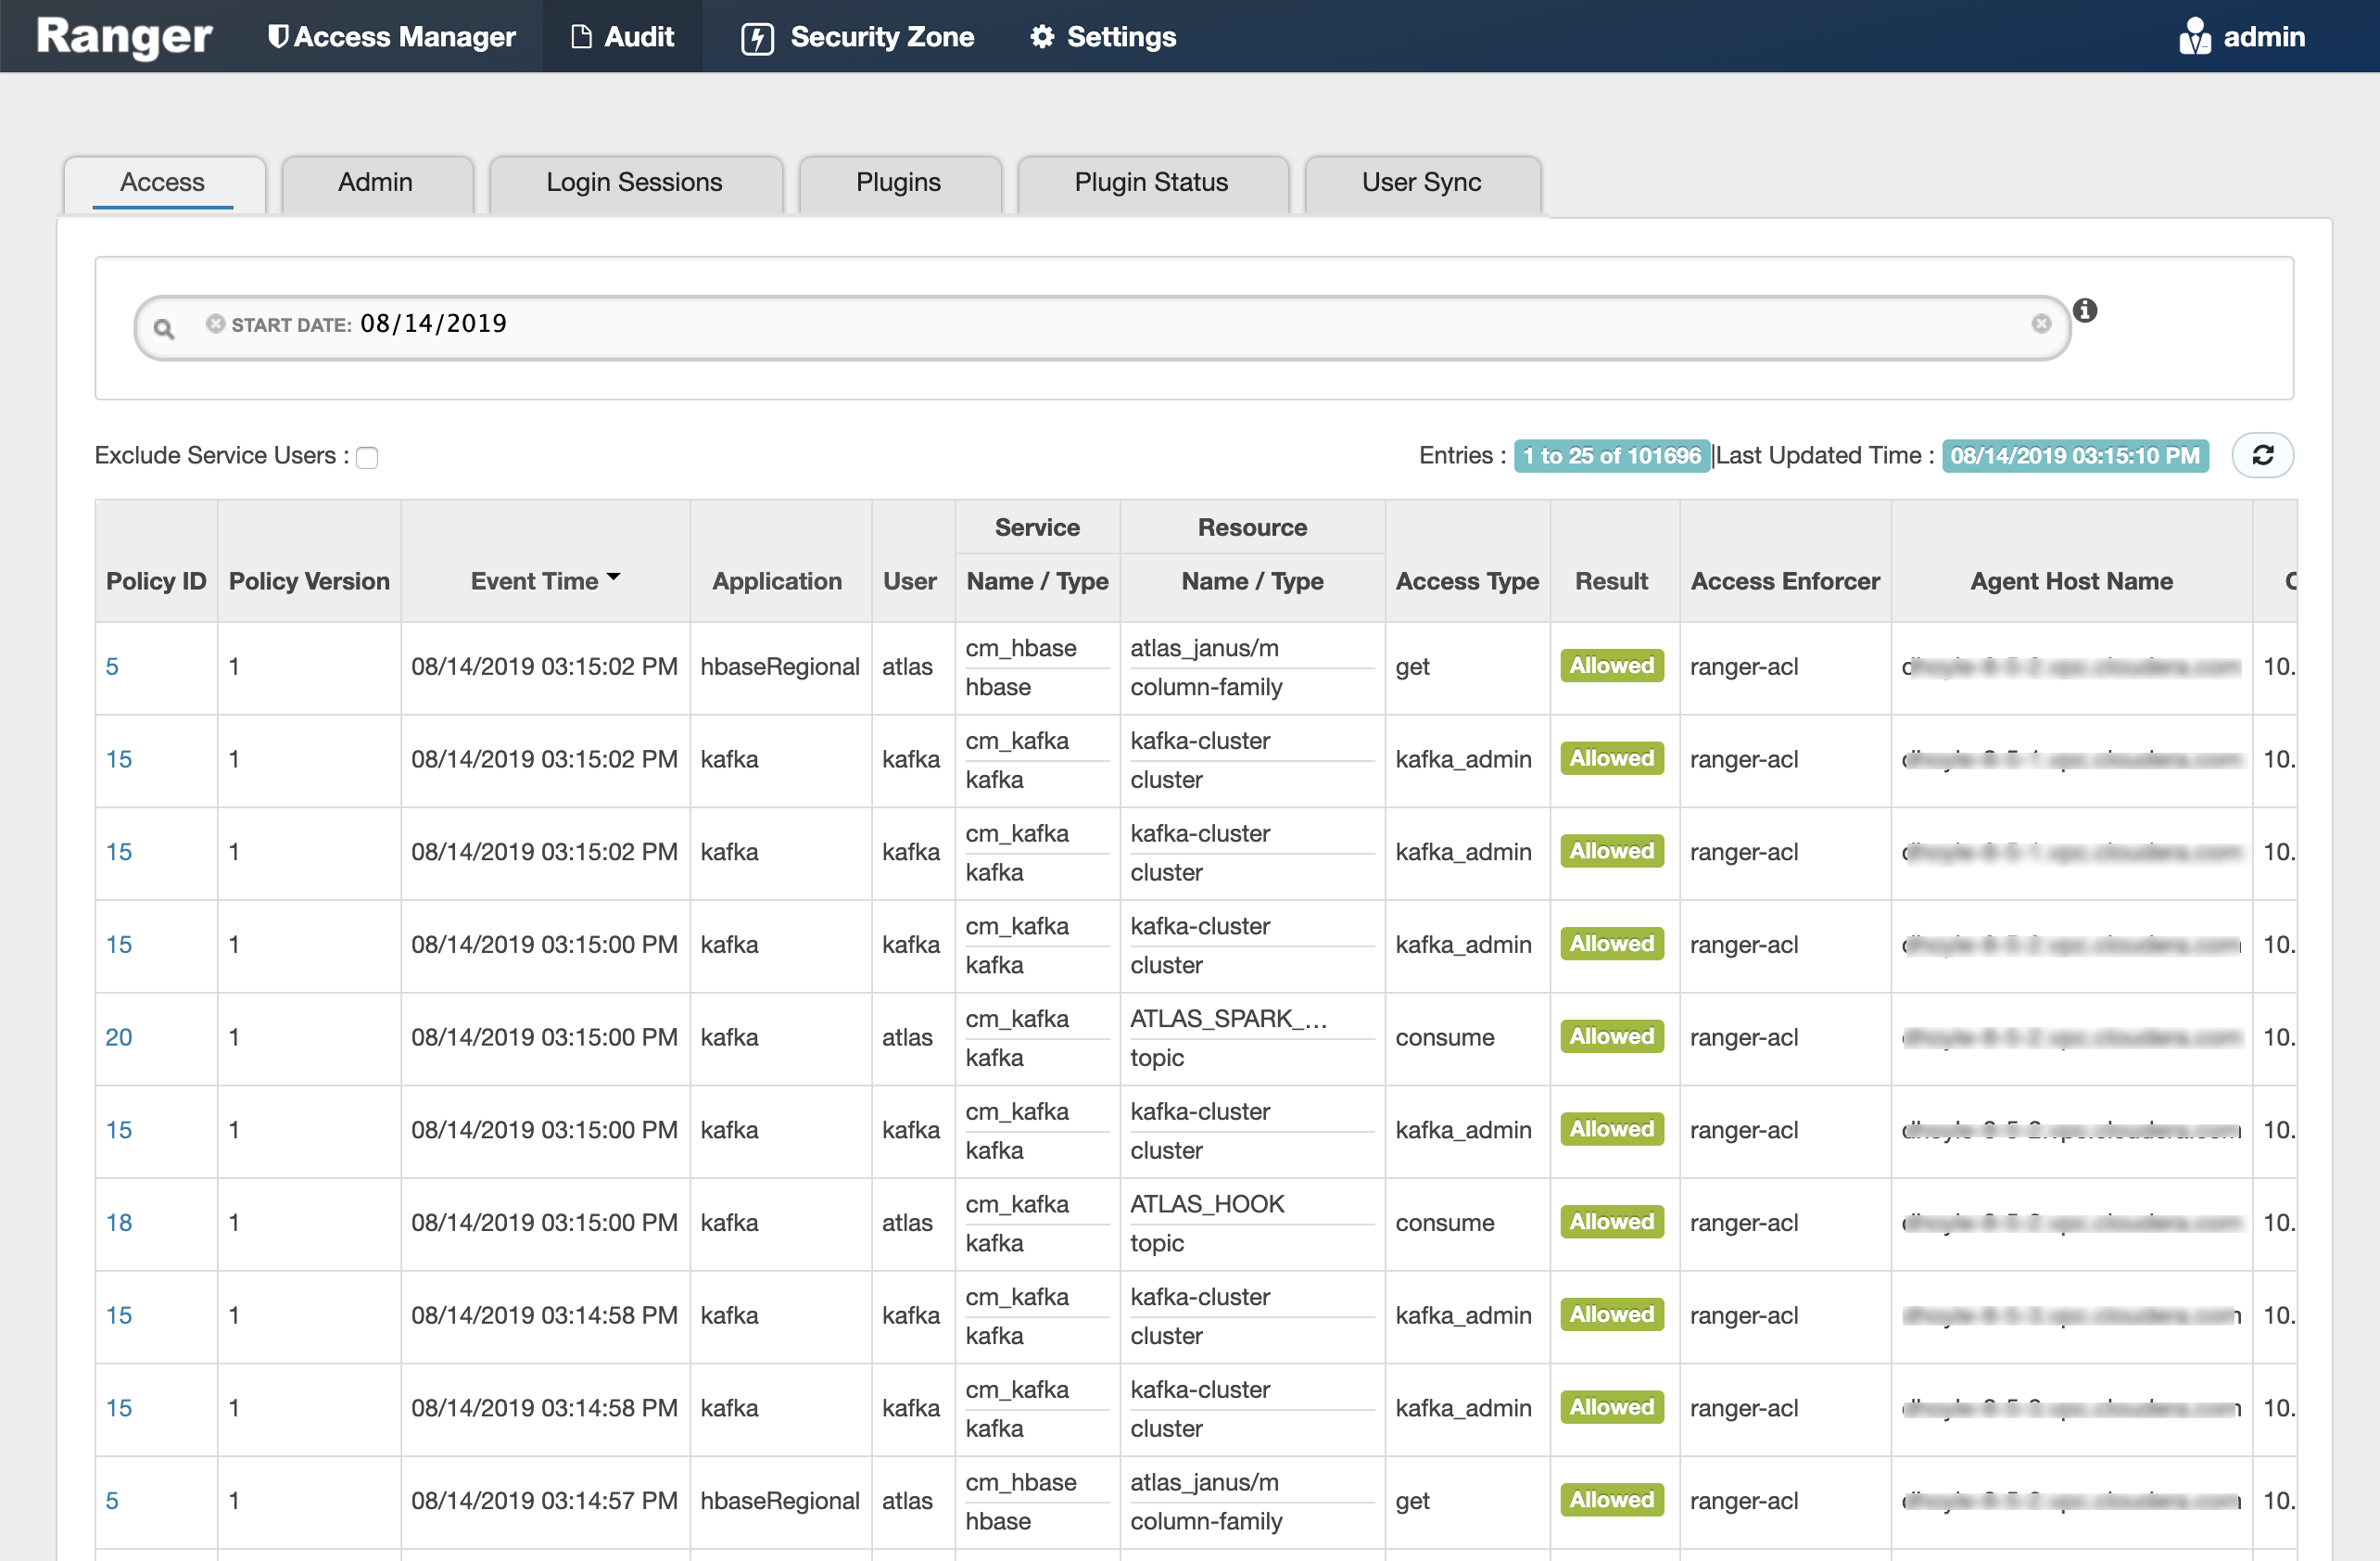Open the User Sync tab
The height and width of the screenshot is (1561, 2380).
(x=1421, y=183)
